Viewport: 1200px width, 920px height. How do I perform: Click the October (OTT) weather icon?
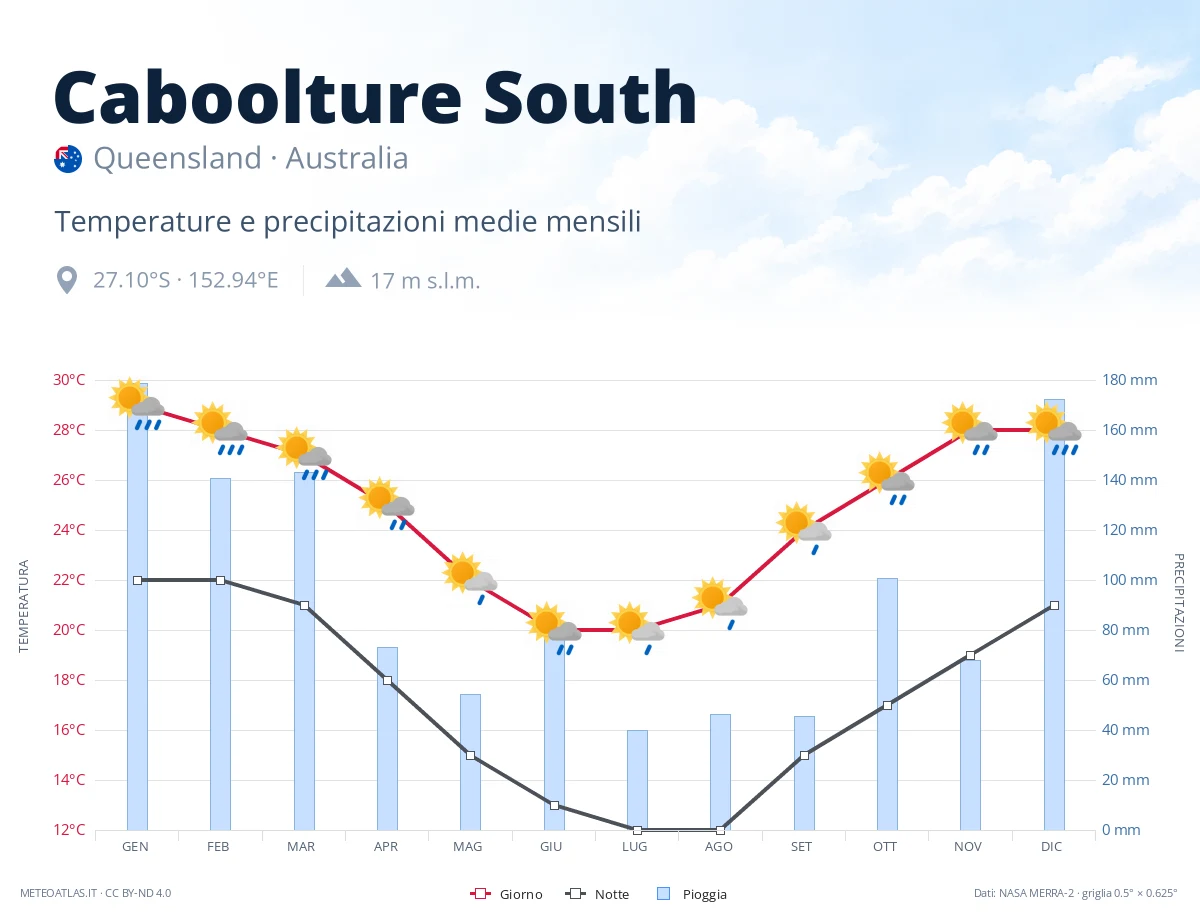pos(888,479)
